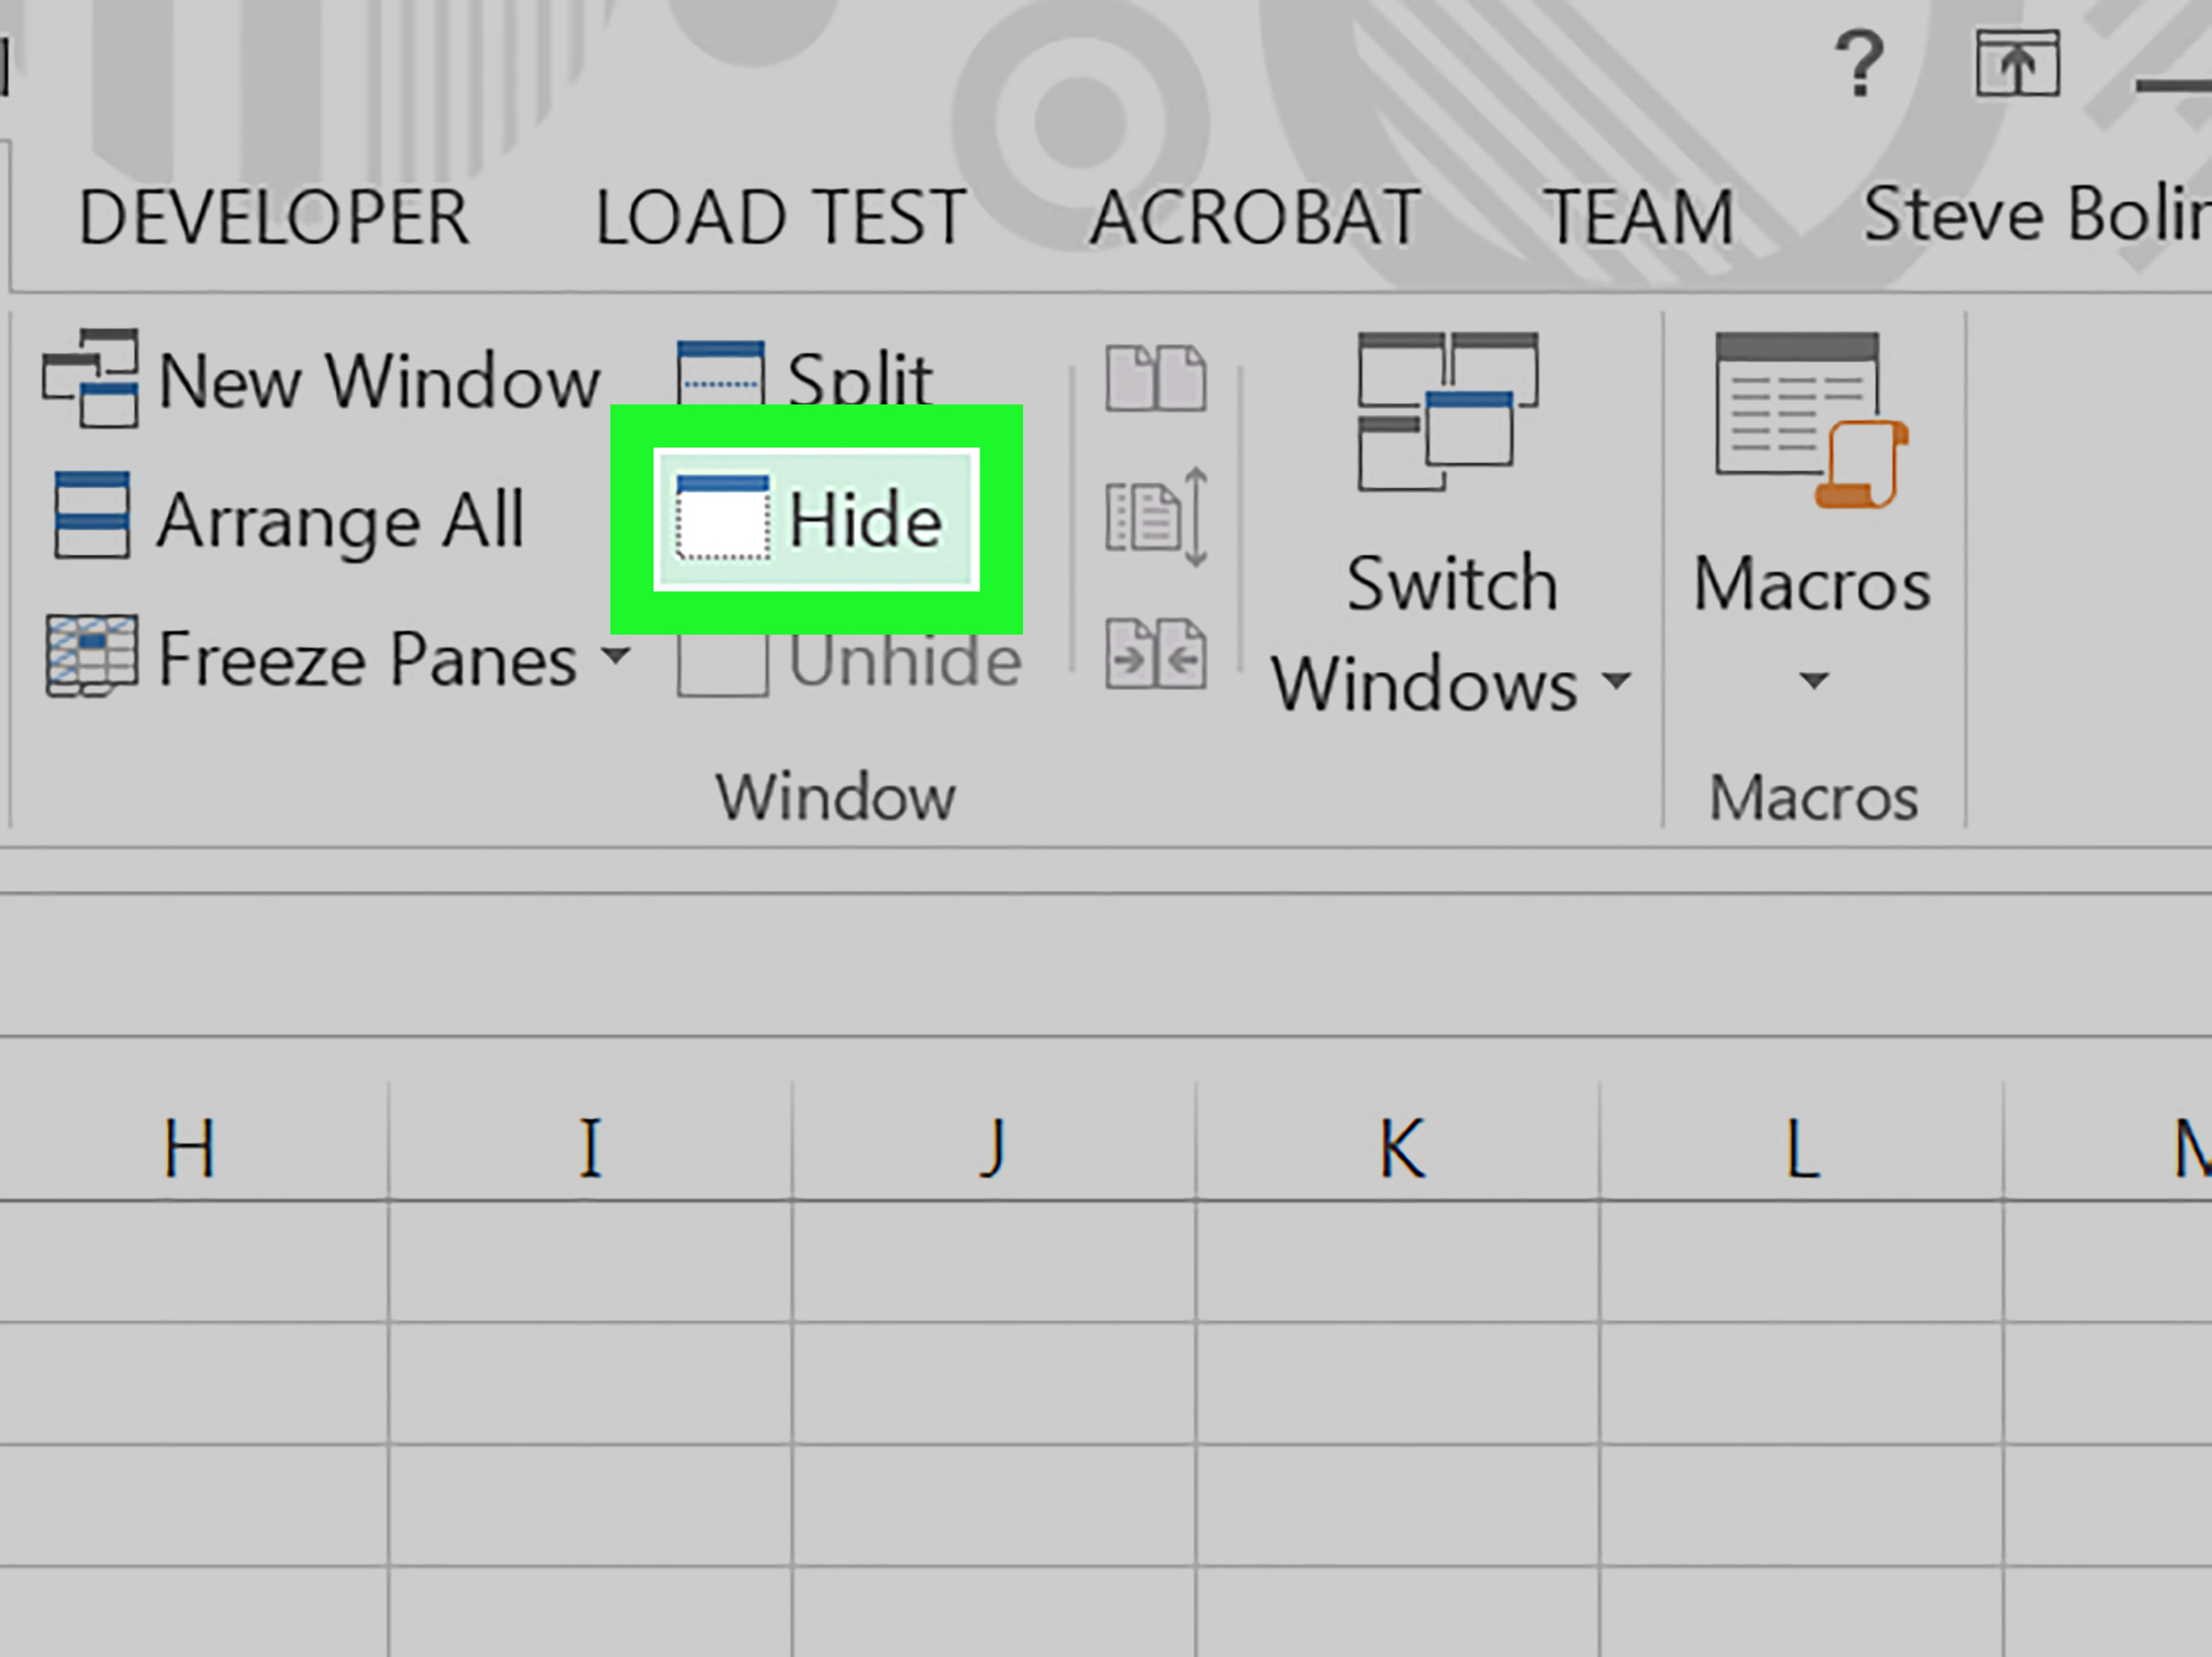Screen dimensions: 2212x1657
Task: Expand the Macros dropdown arrow
Action: (x=1813, y=681)
